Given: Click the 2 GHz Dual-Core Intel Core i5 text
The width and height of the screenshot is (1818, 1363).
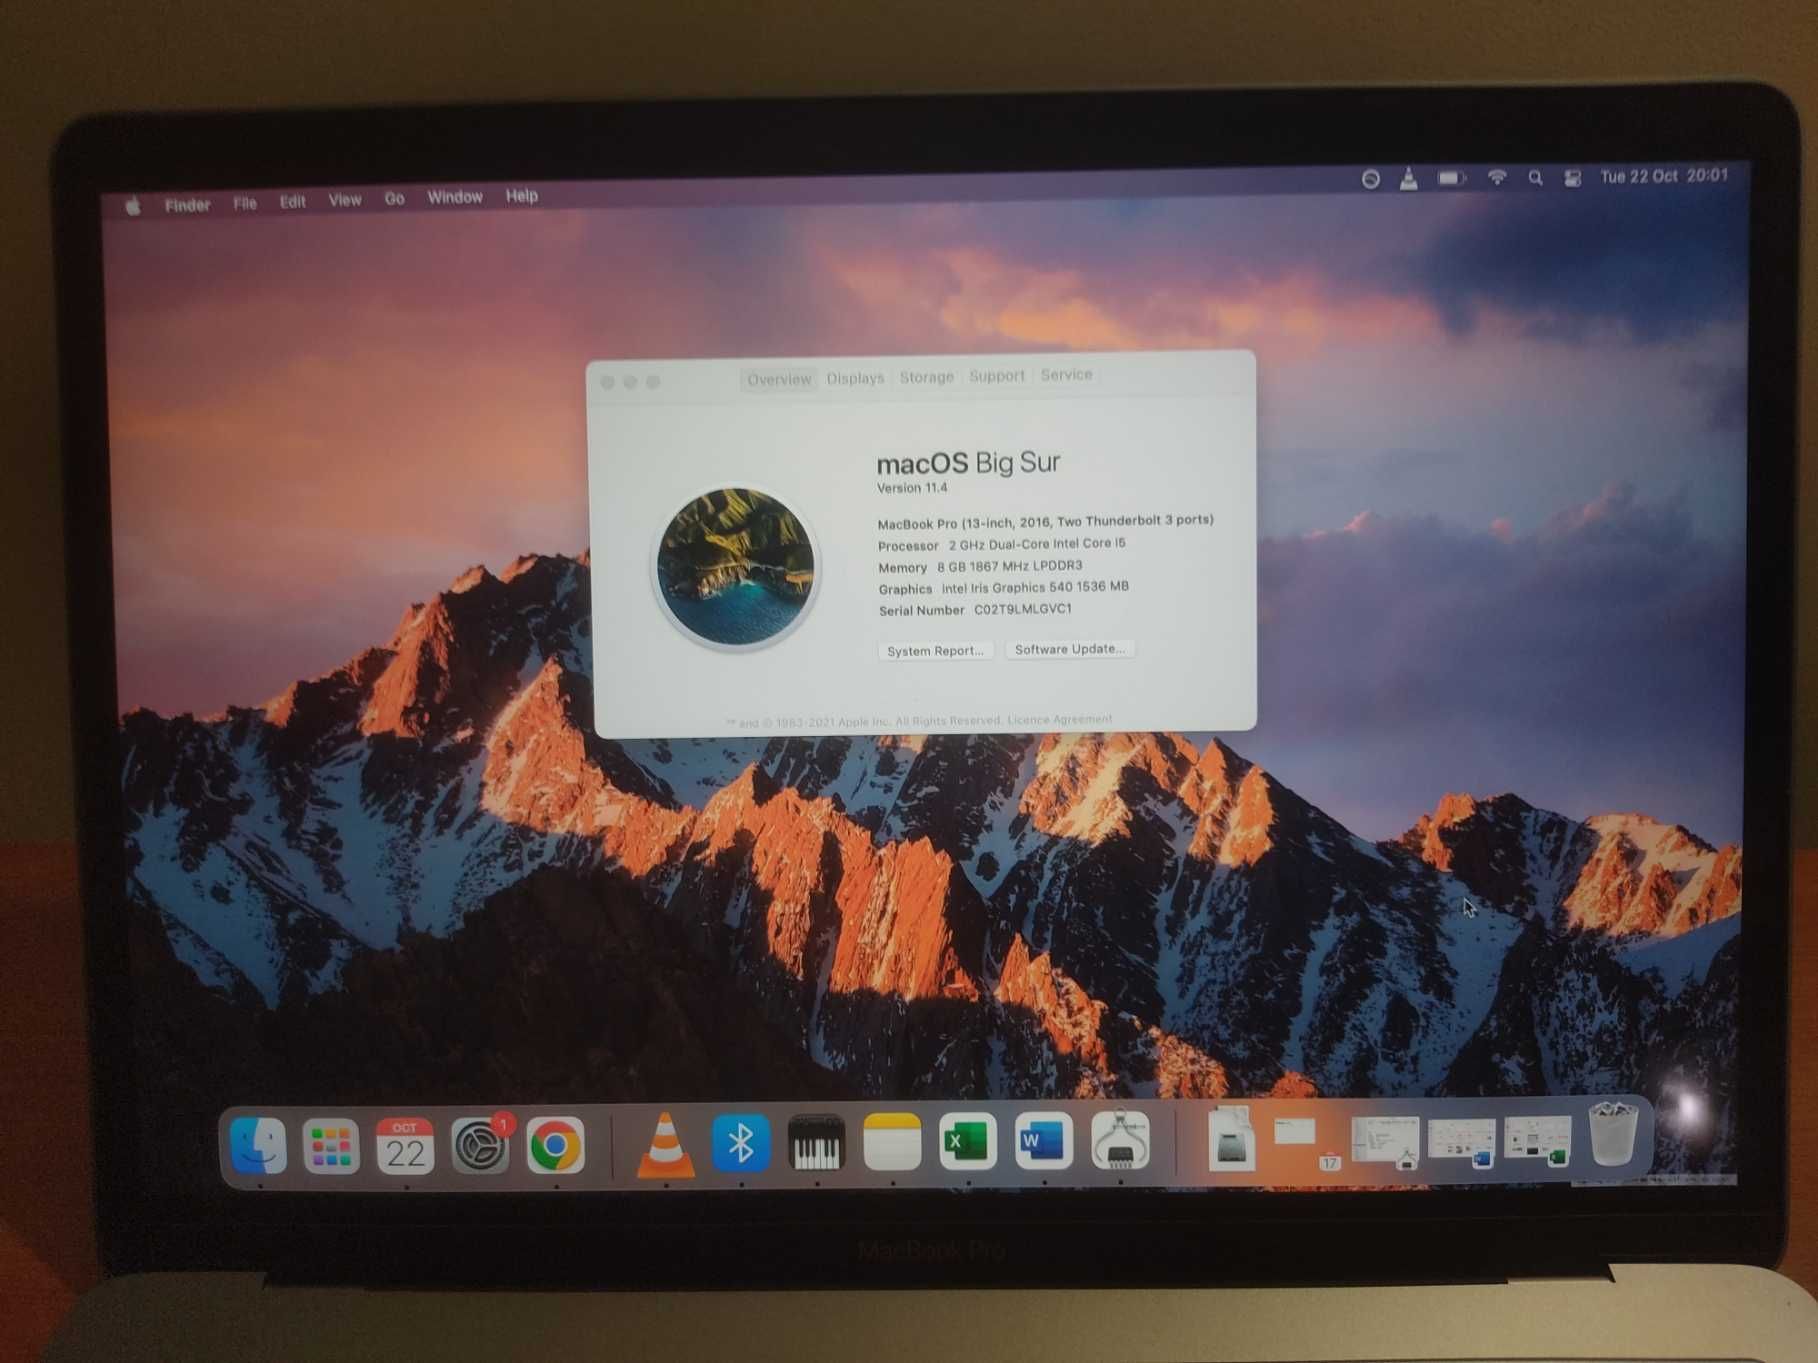Looking at the screenshot, I should 1036,544.
